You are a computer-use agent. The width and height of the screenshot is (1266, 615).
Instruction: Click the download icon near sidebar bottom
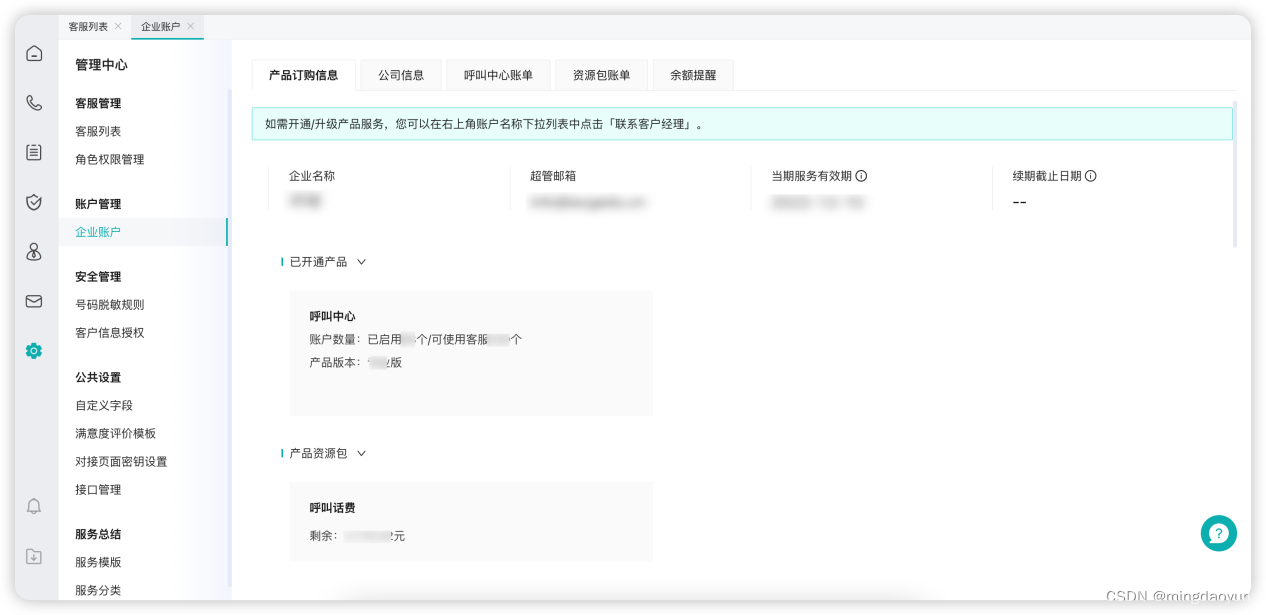(34, 556)
